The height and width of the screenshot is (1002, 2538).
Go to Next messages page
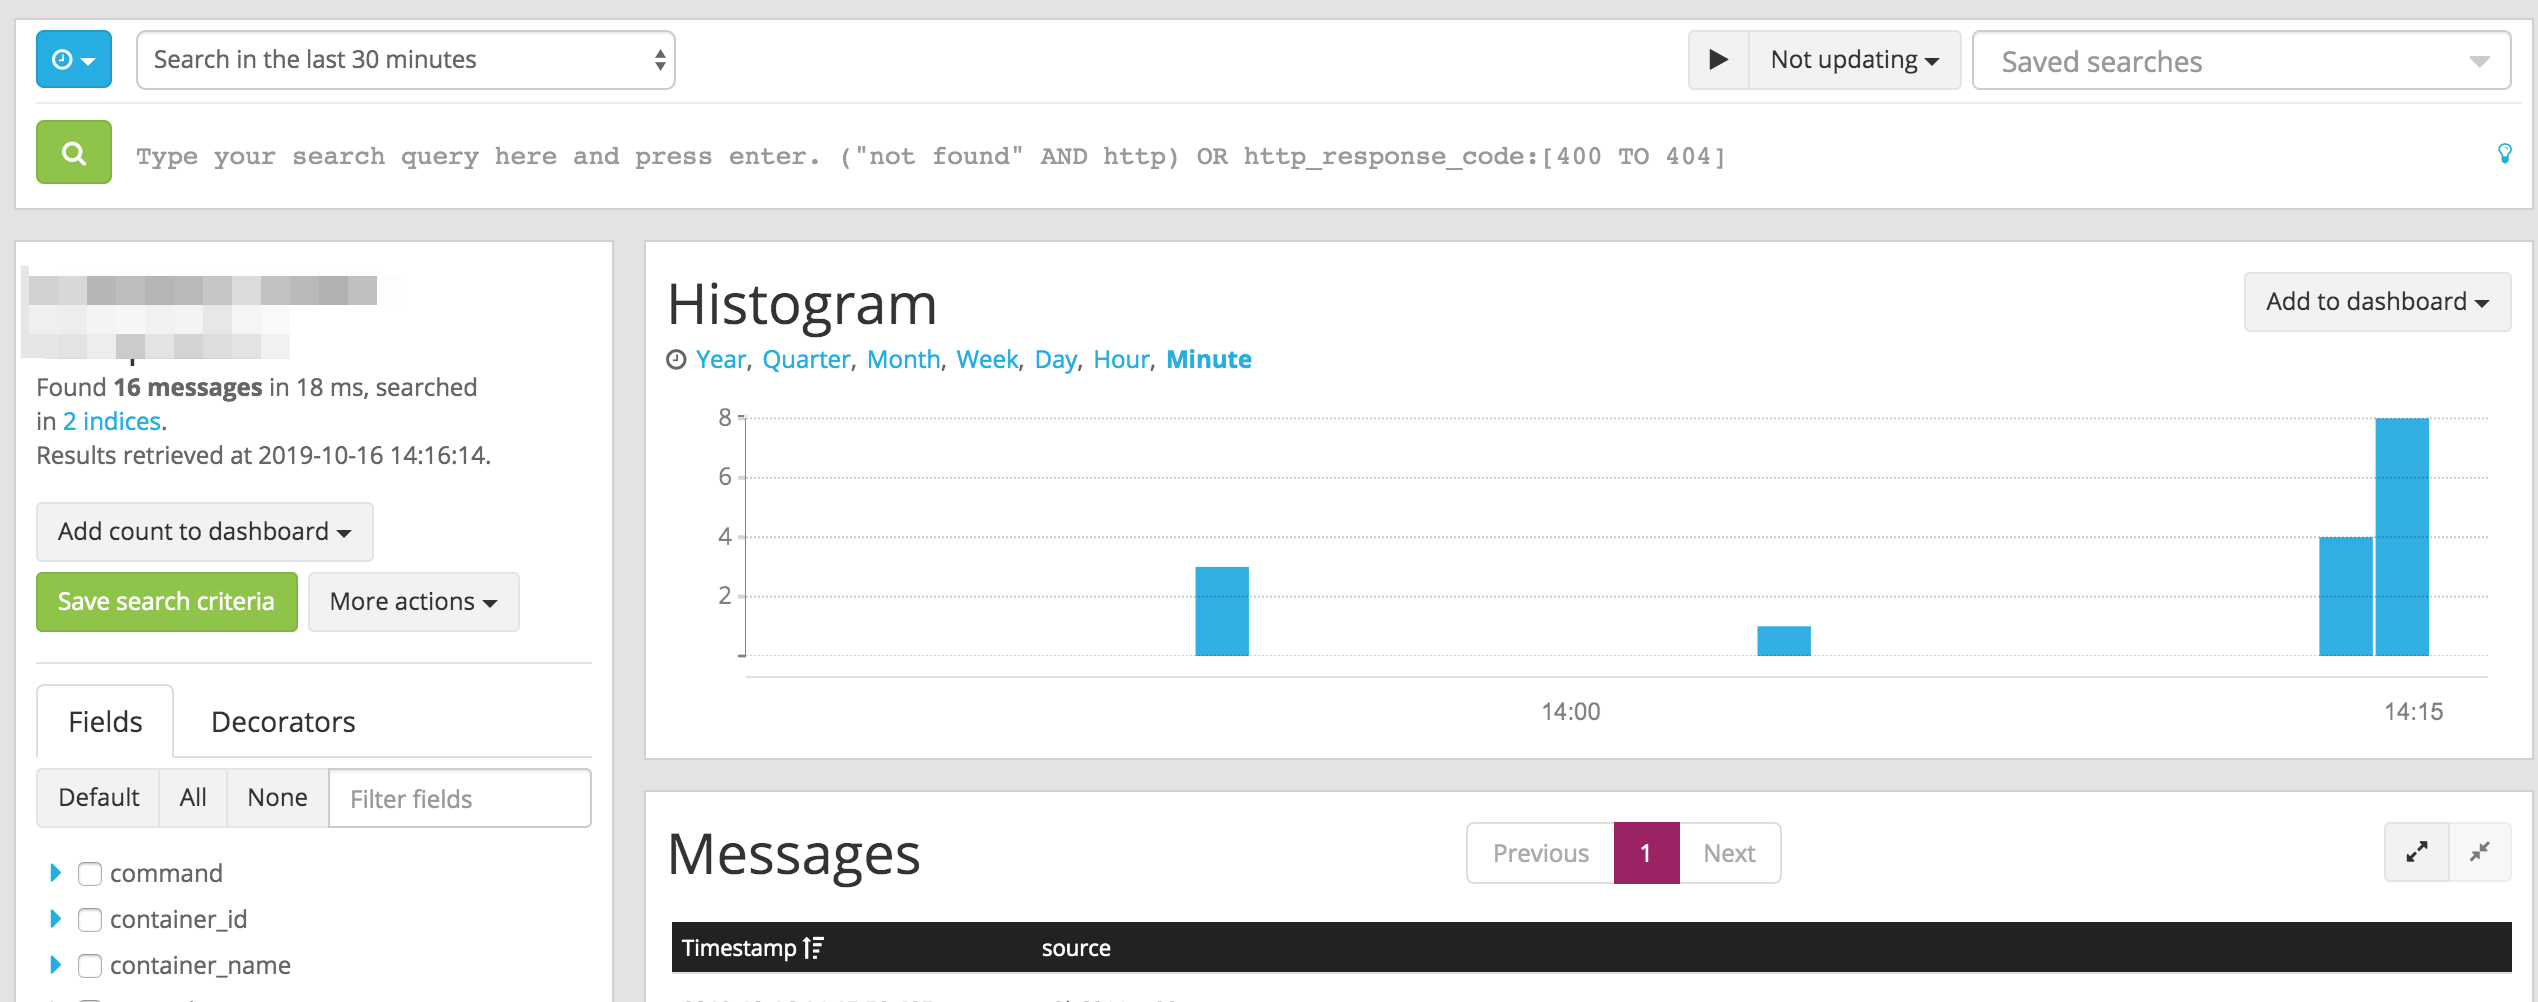[1729, 853]
